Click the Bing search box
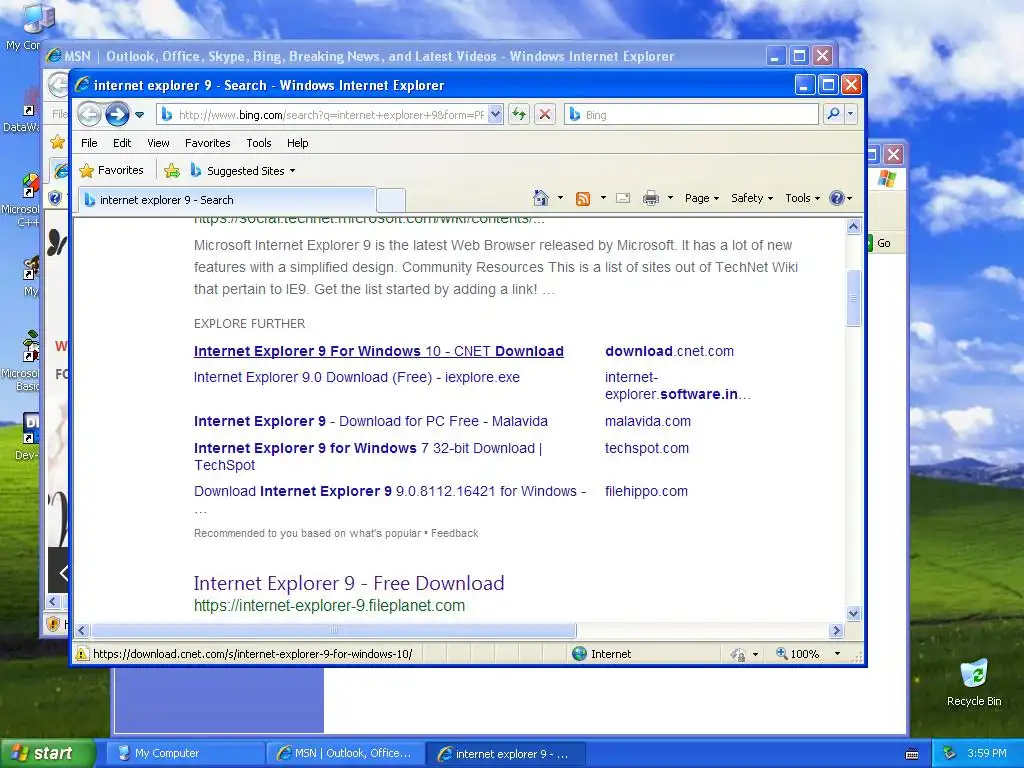This screenshot has height=768, width=1024. (x=692, y=114)
